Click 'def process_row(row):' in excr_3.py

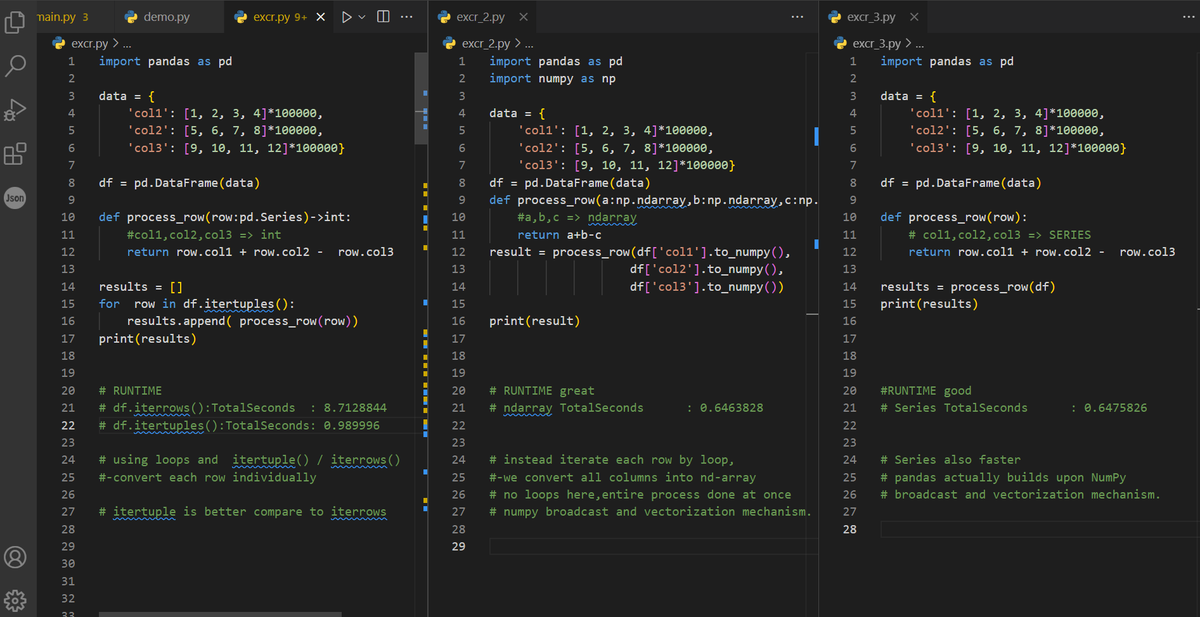(x=954, y=217)
